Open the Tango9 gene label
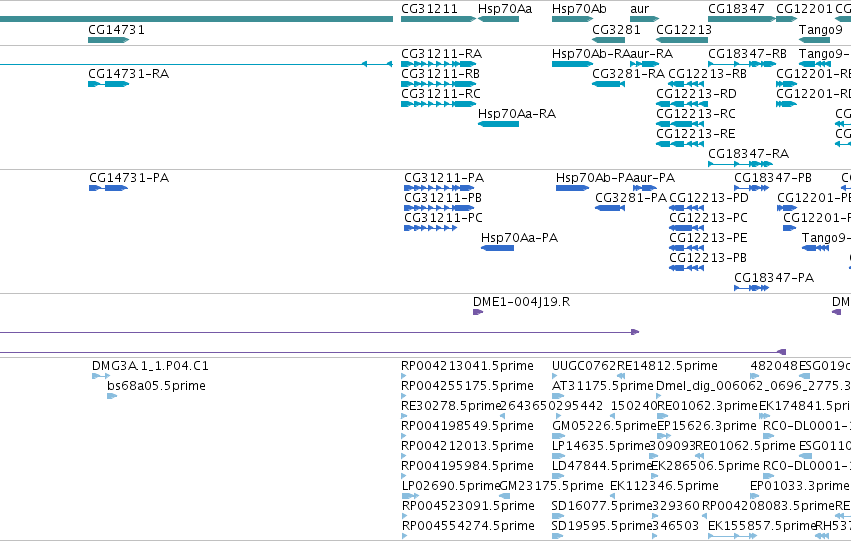The height and width of the screenshot is (541, 851). 821,29
